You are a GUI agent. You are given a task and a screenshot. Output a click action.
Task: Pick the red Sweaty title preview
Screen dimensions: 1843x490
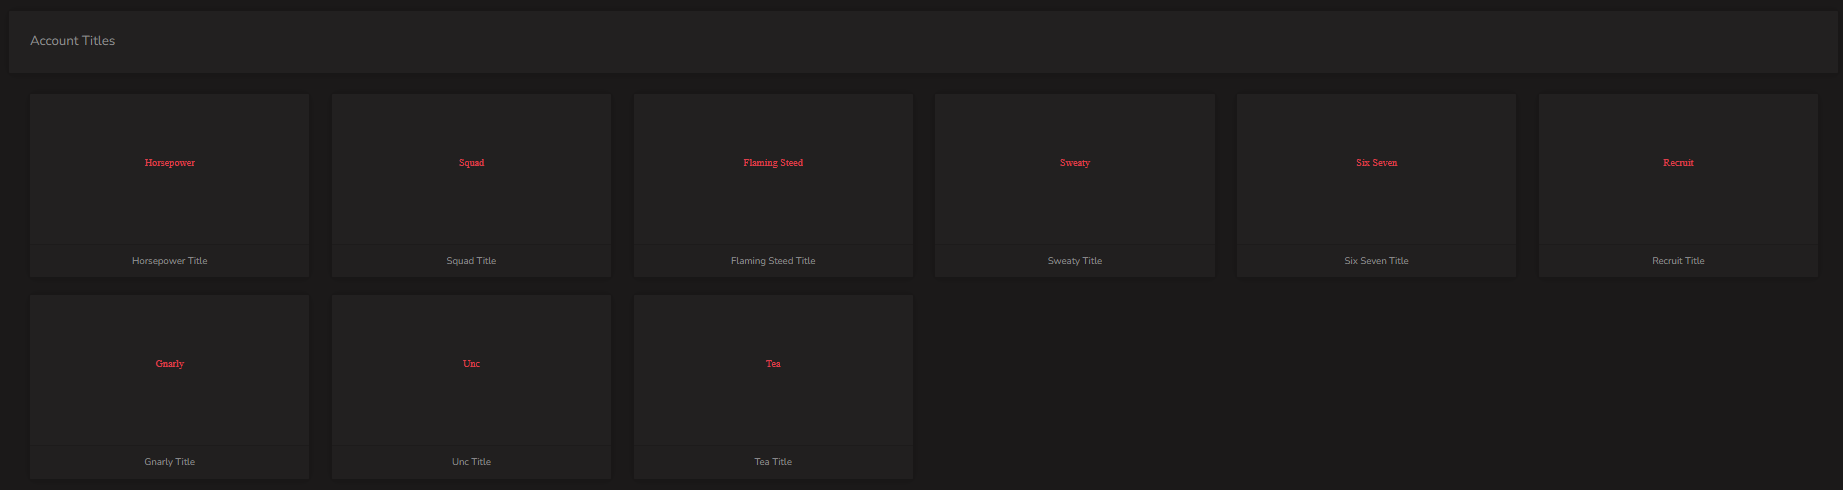pos(1075,163)
